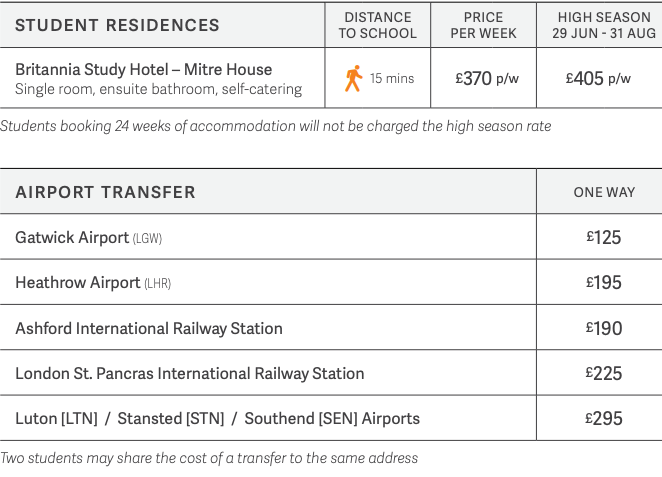Image resolution: width=662 pixels, height=477 pixels.
Task: Select the Luton / Stansted / Southend Airports row
Action: pyautogui.click(x=331, y=418)
